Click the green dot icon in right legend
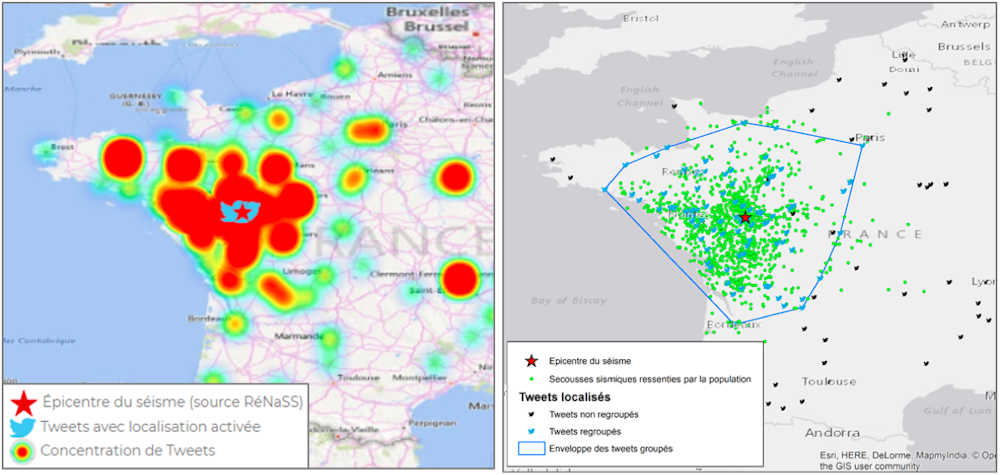 pyautogui.click(x=530, y=380)
